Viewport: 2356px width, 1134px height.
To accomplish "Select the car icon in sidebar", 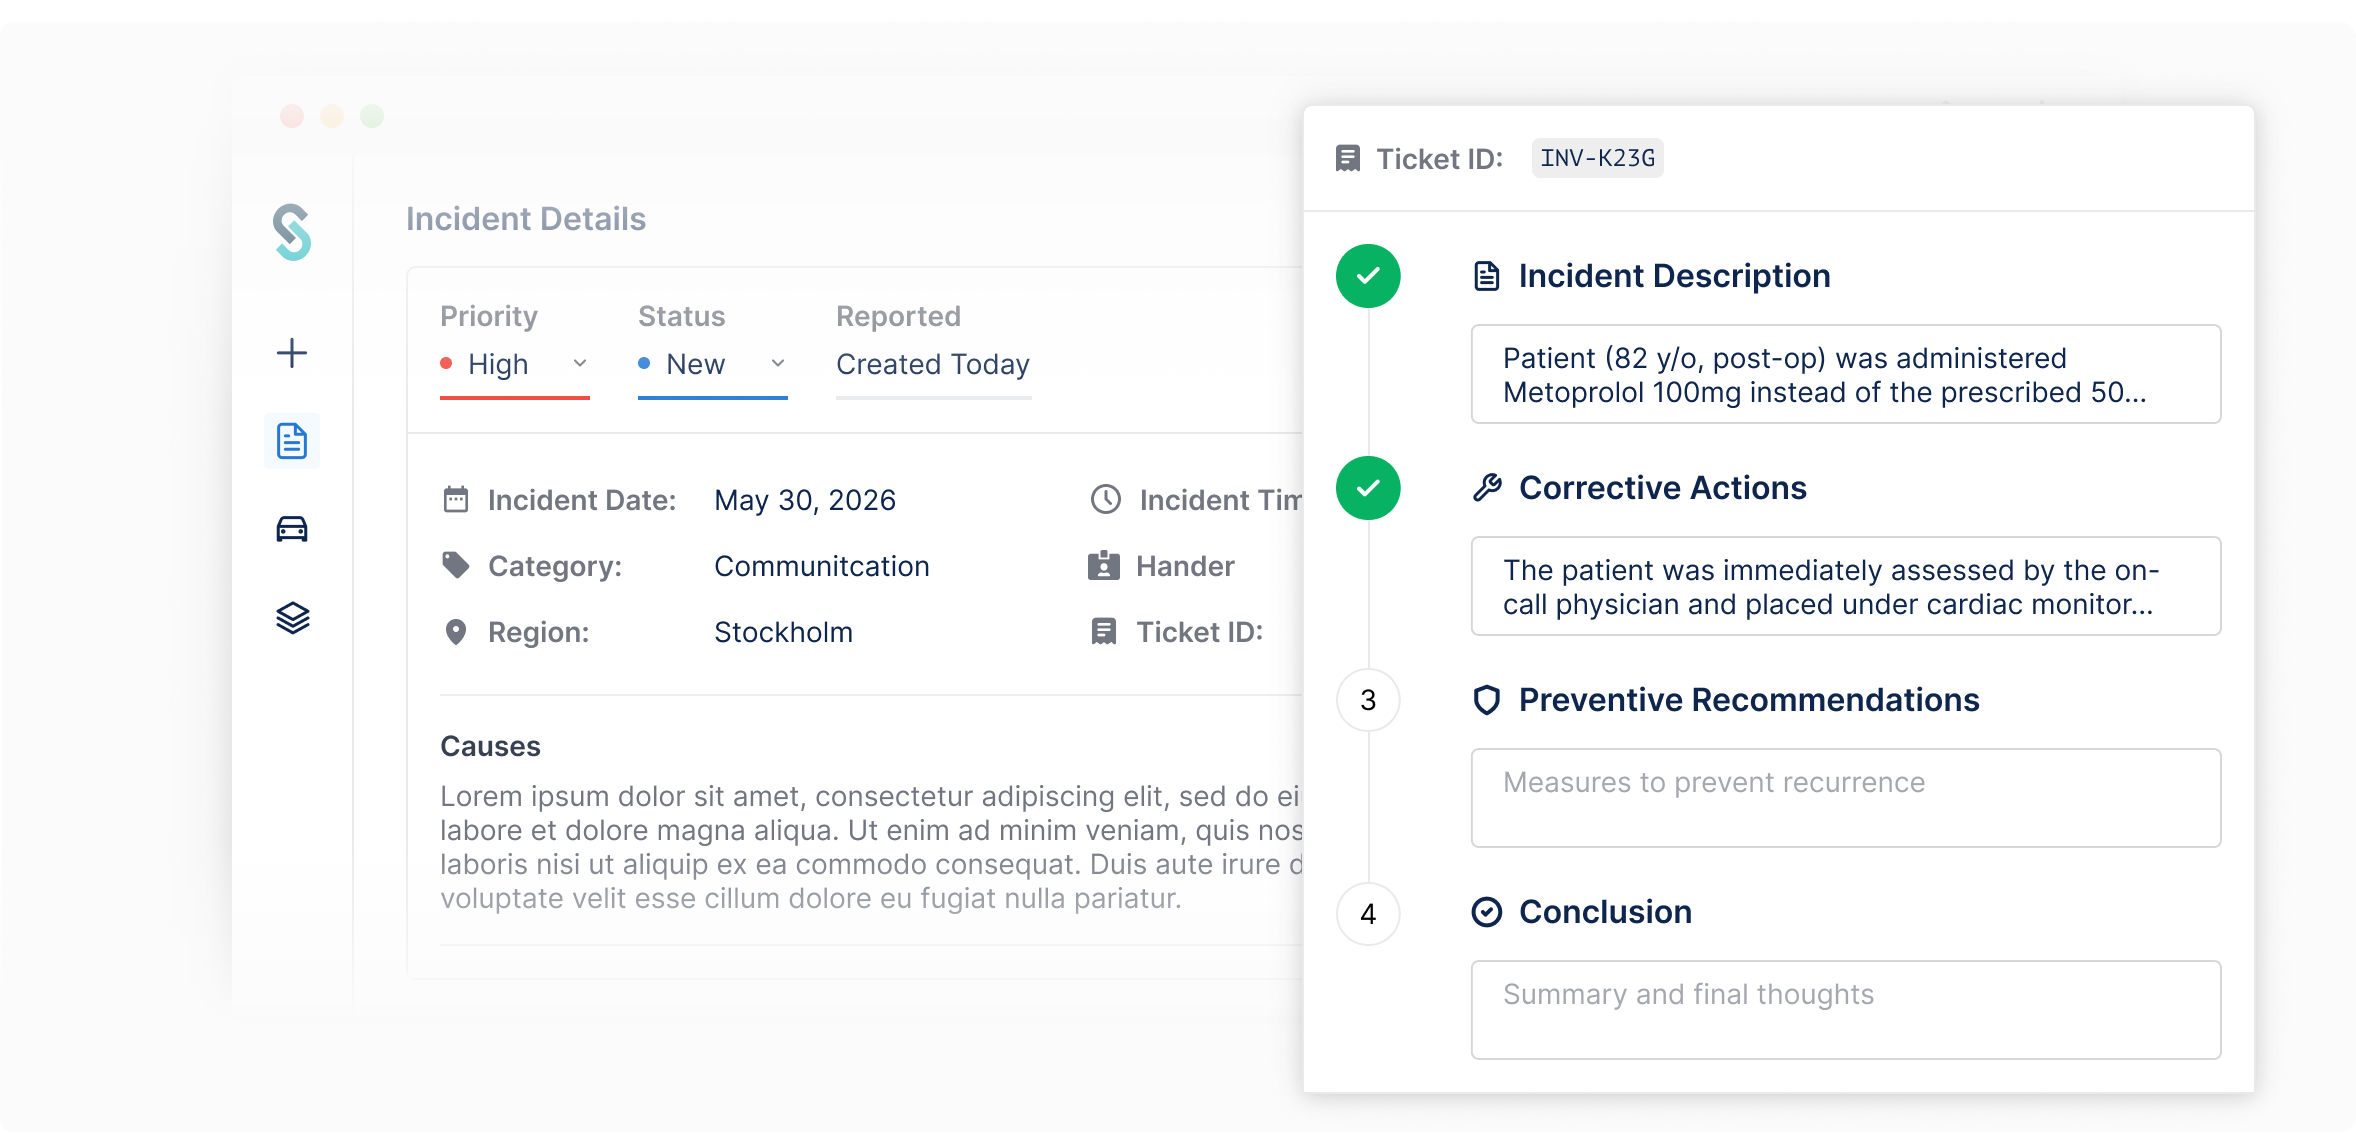I will pos(292,529).
